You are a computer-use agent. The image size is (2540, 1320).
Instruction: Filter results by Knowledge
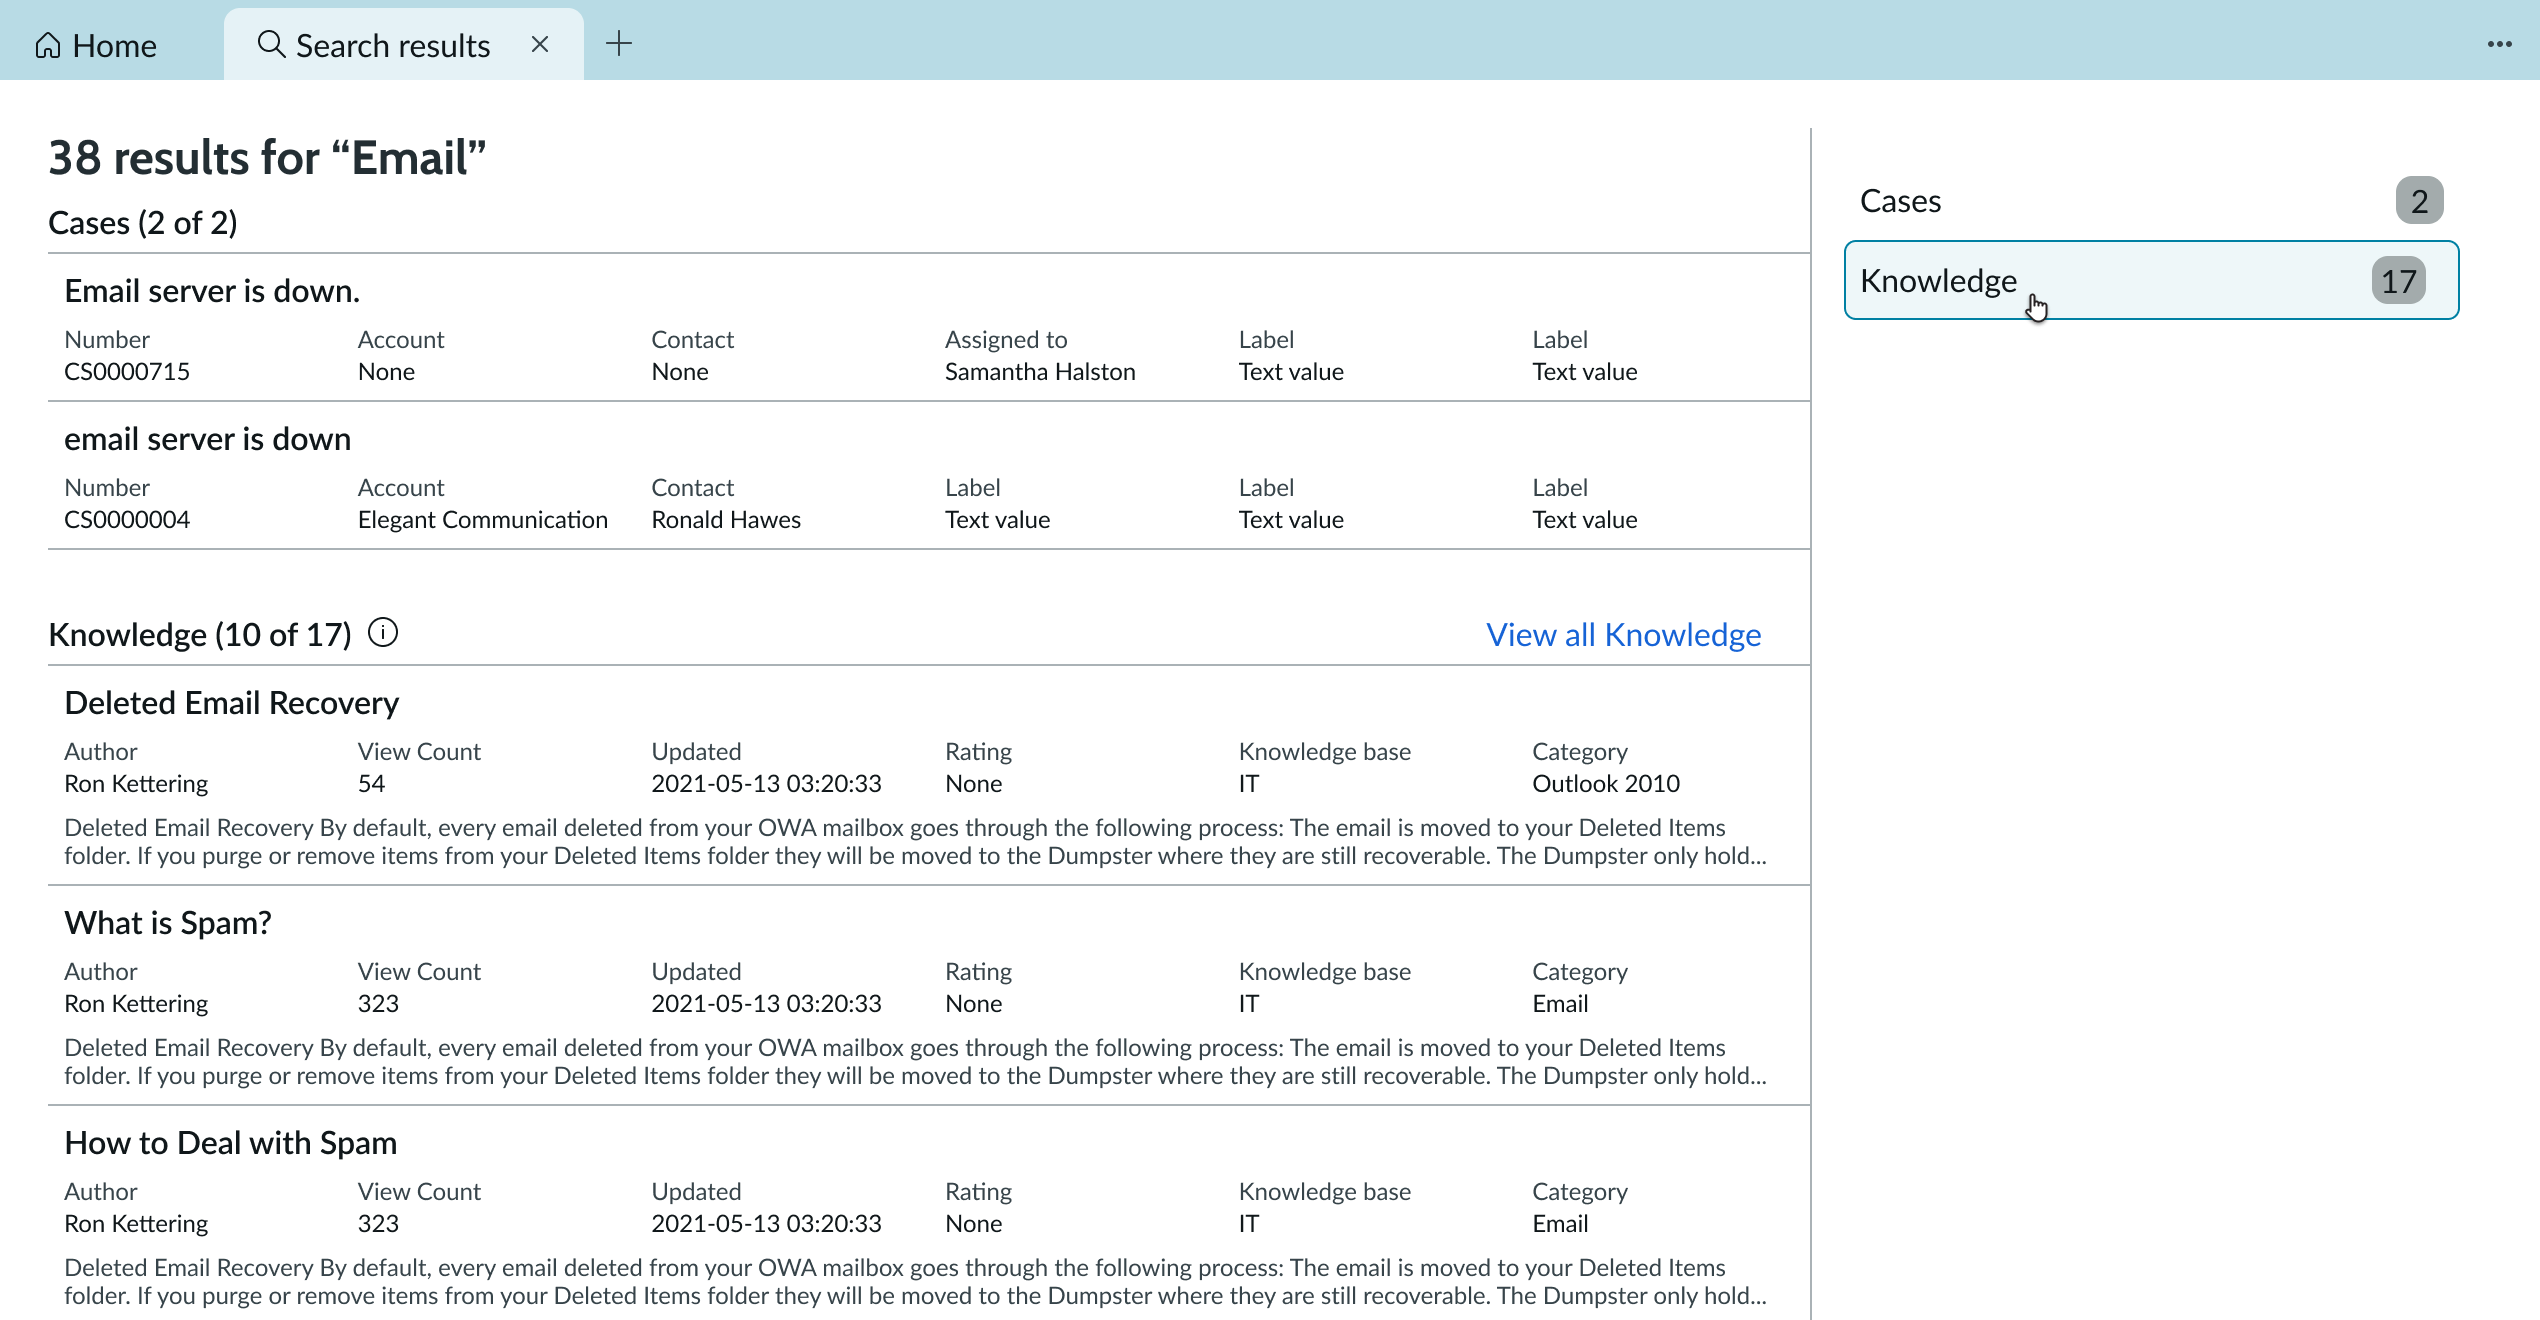2151,280
